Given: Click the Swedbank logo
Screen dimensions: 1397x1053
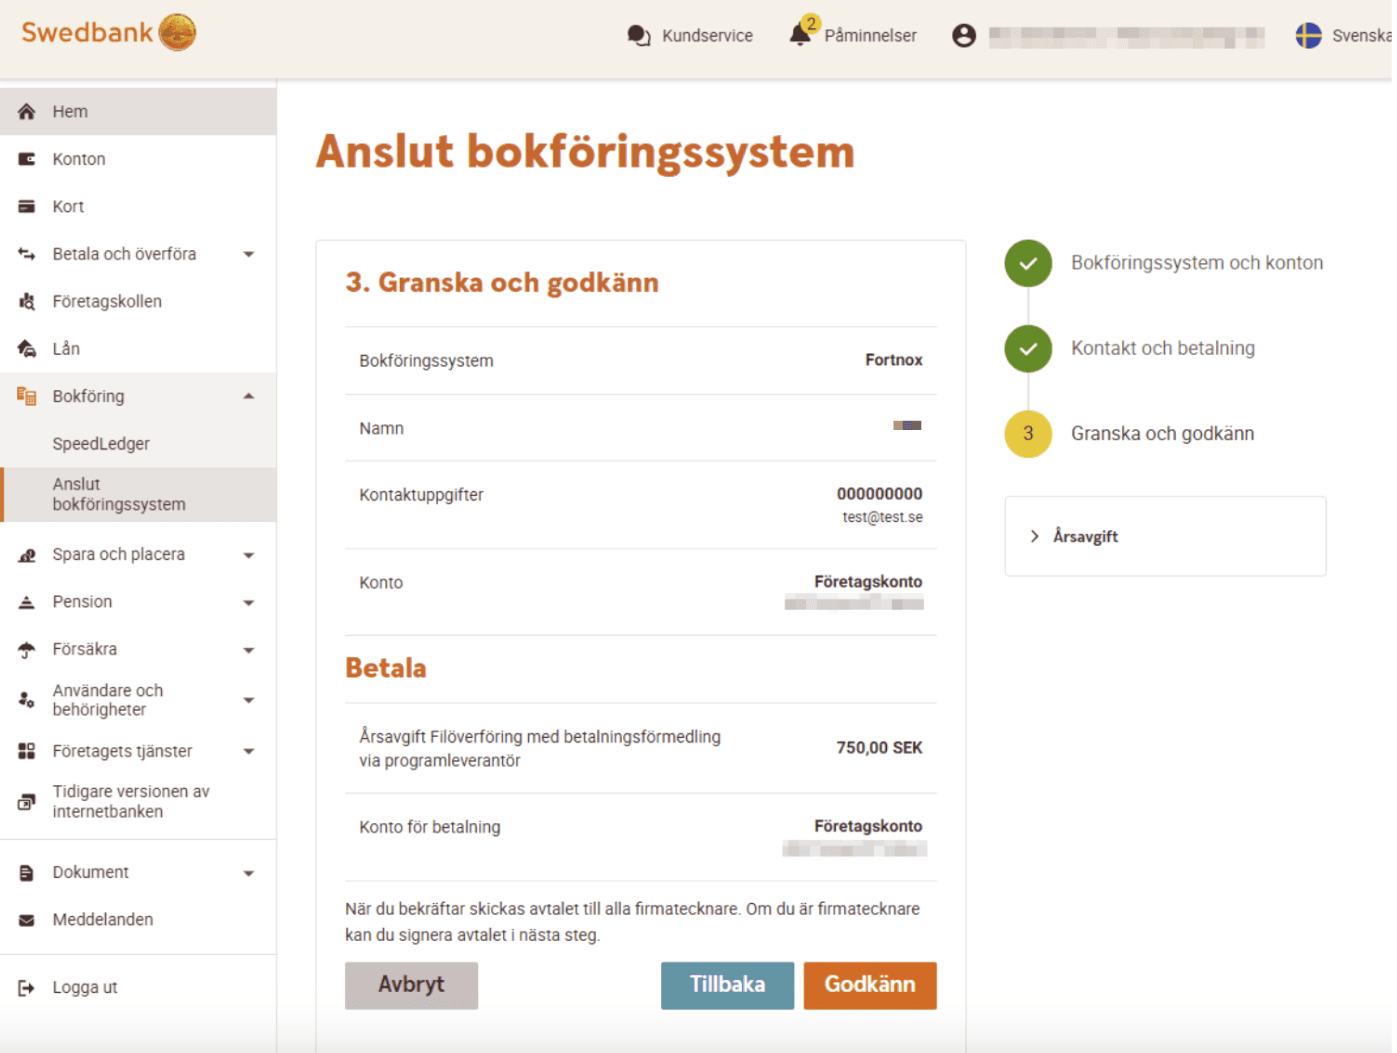Looking at the screenshot, I should pyautogui.click(x=108, y=33).
